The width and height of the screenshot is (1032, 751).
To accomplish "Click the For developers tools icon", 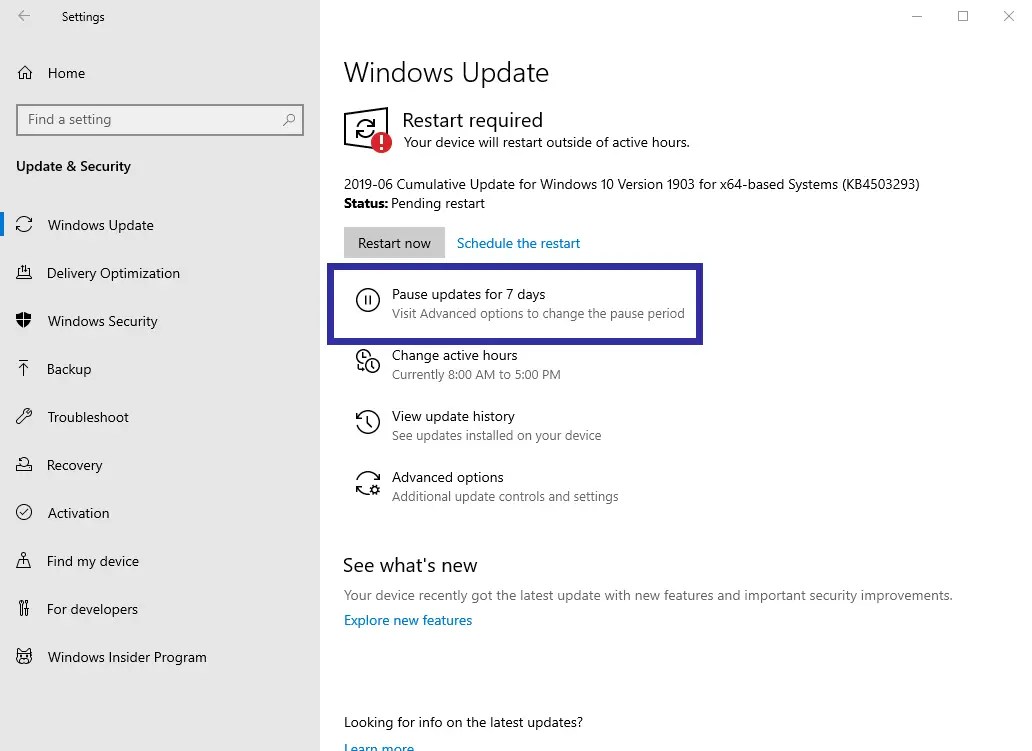I will pyautogui.click(x=24, y=609).
